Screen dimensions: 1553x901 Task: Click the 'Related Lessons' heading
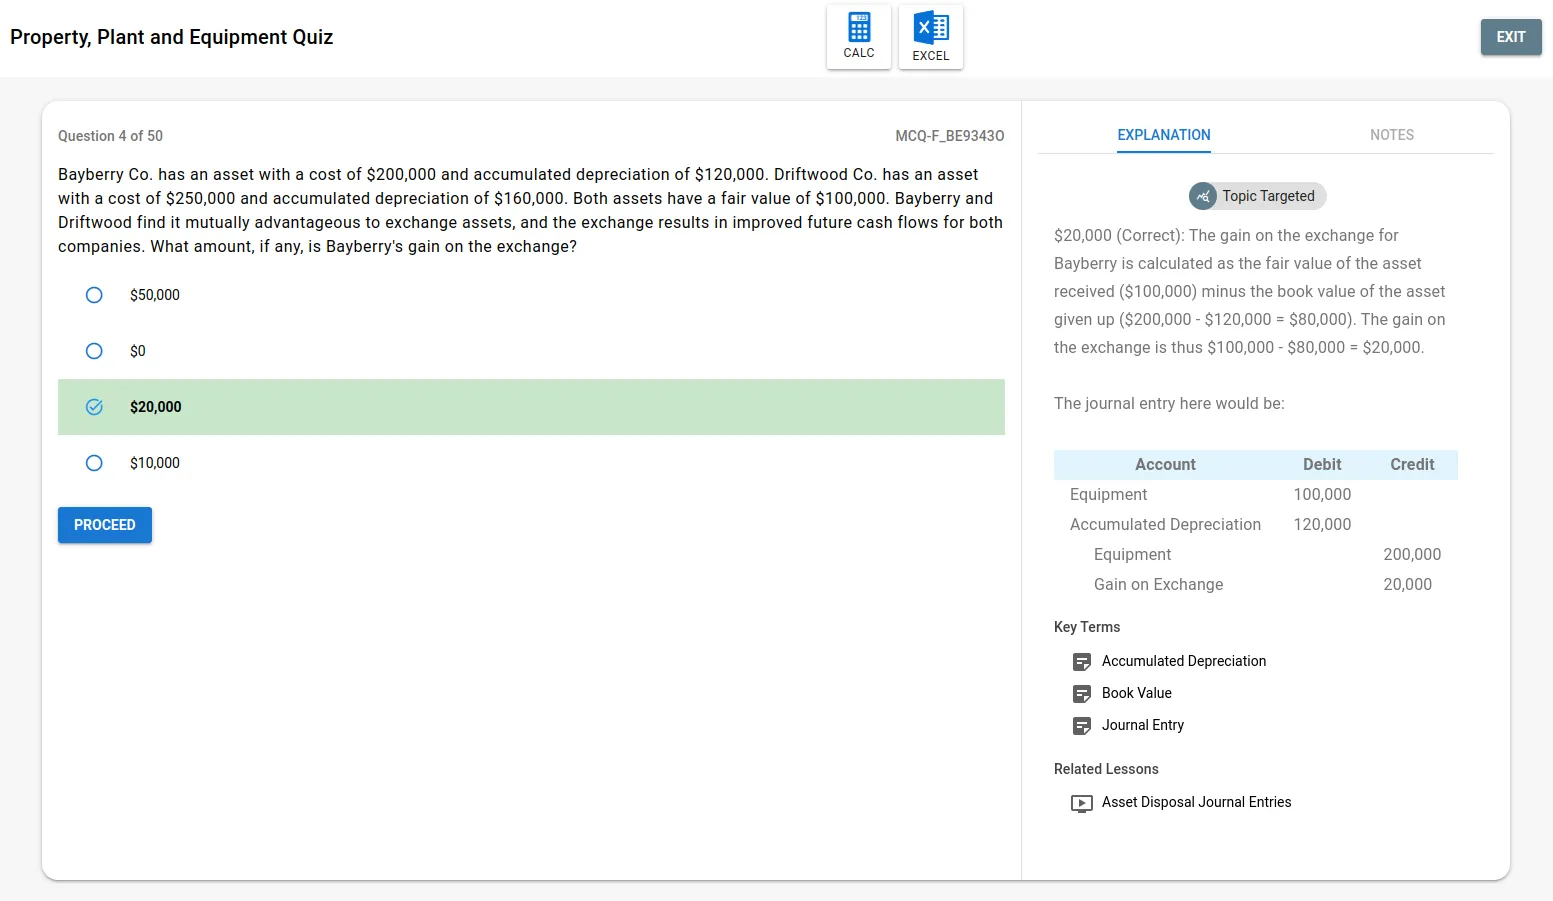(x=1106, y=769)
